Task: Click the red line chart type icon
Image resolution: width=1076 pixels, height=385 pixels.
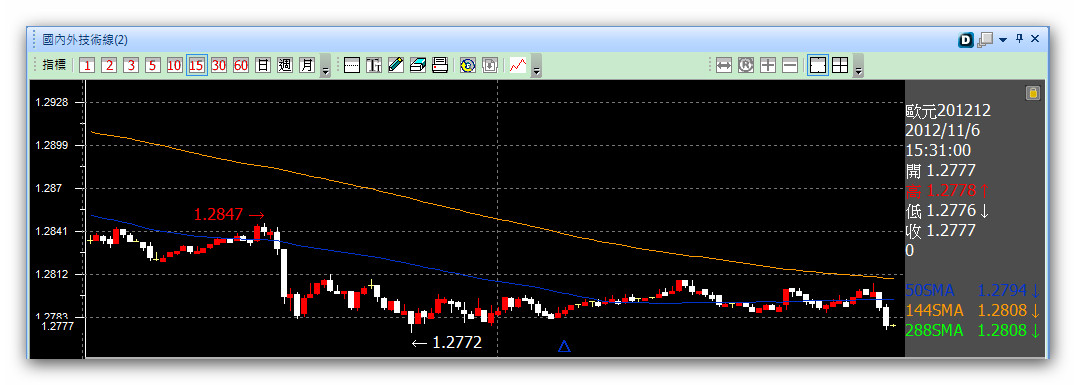Action: [x=518, y=65]
